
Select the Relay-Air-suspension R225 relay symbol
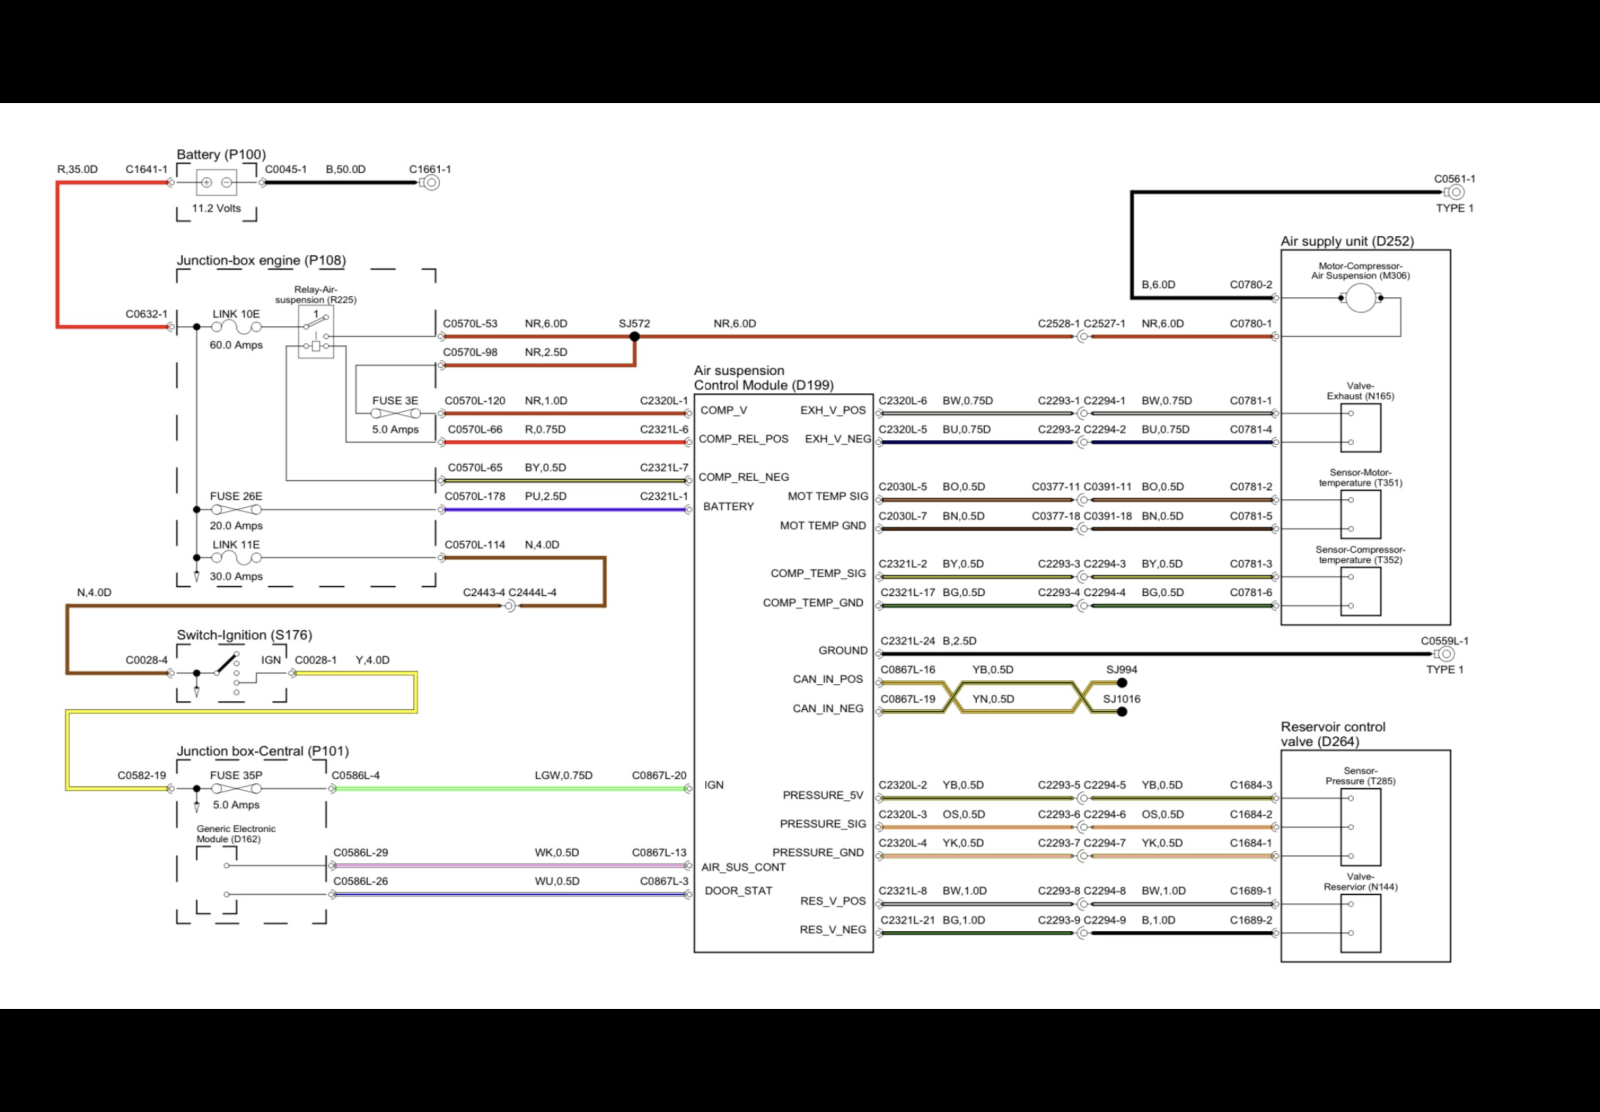pos(316,332)
